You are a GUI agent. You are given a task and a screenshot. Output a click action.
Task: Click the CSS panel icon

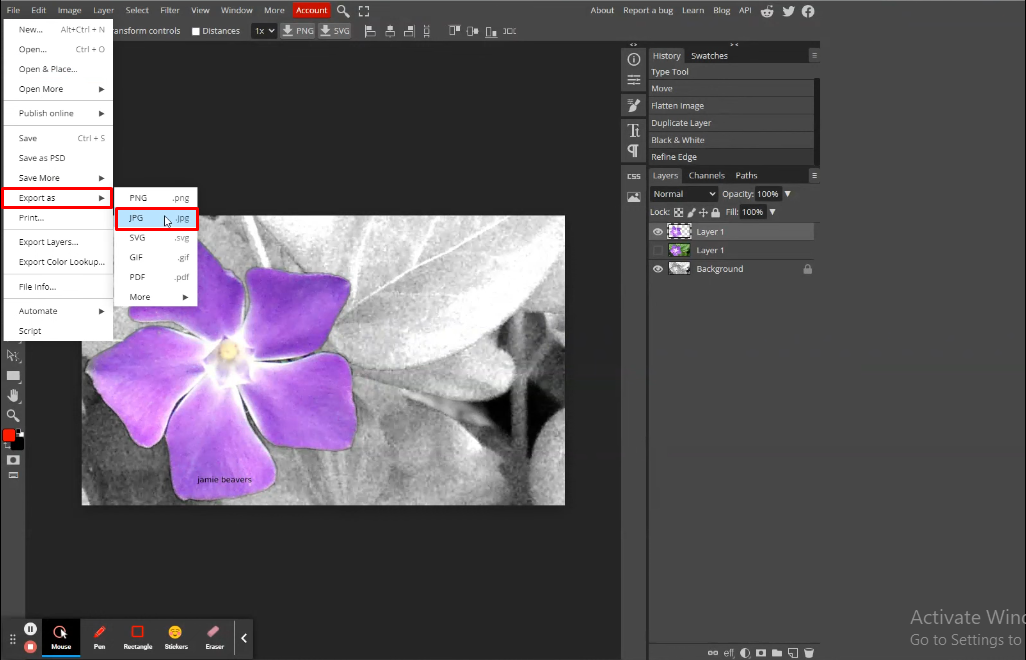(x=633, y=175)
